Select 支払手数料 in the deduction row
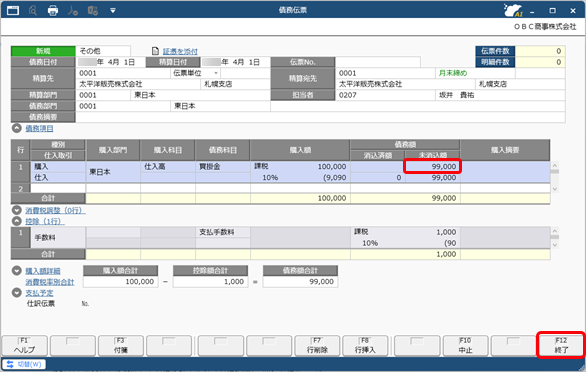The image size is (586, 372). click(x=223, y=232)
